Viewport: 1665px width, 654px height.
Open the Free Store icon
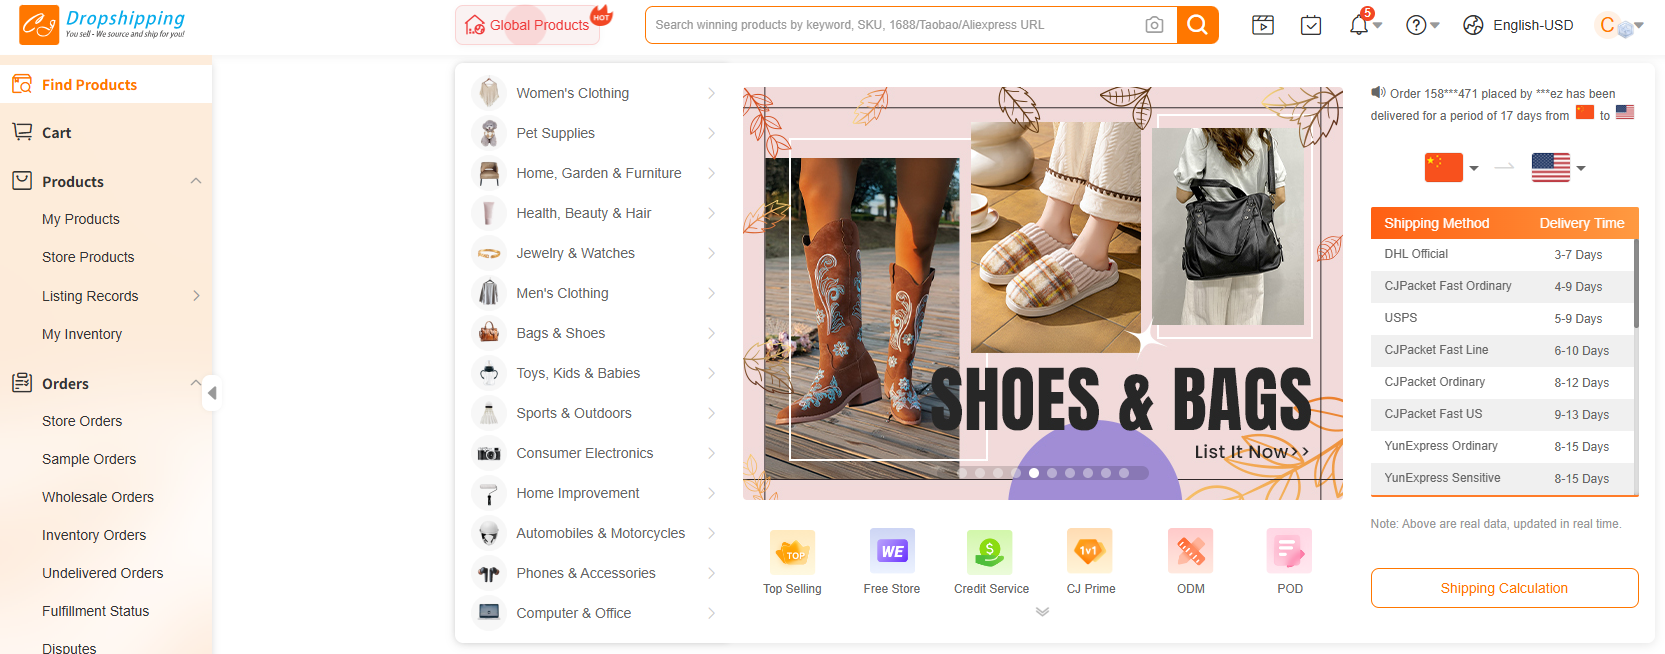click(x=892, y=552)
